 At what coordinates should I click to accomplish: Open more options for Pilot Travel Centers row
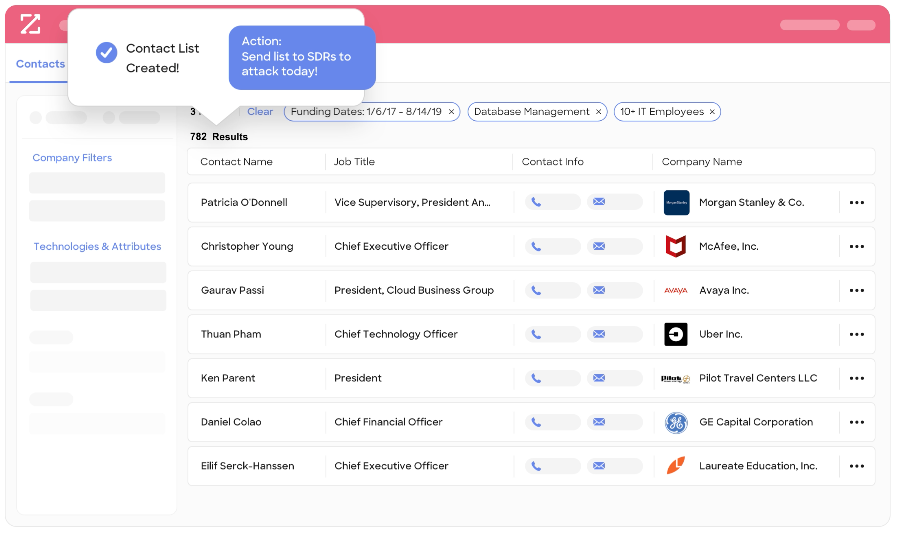pos(856,378)
